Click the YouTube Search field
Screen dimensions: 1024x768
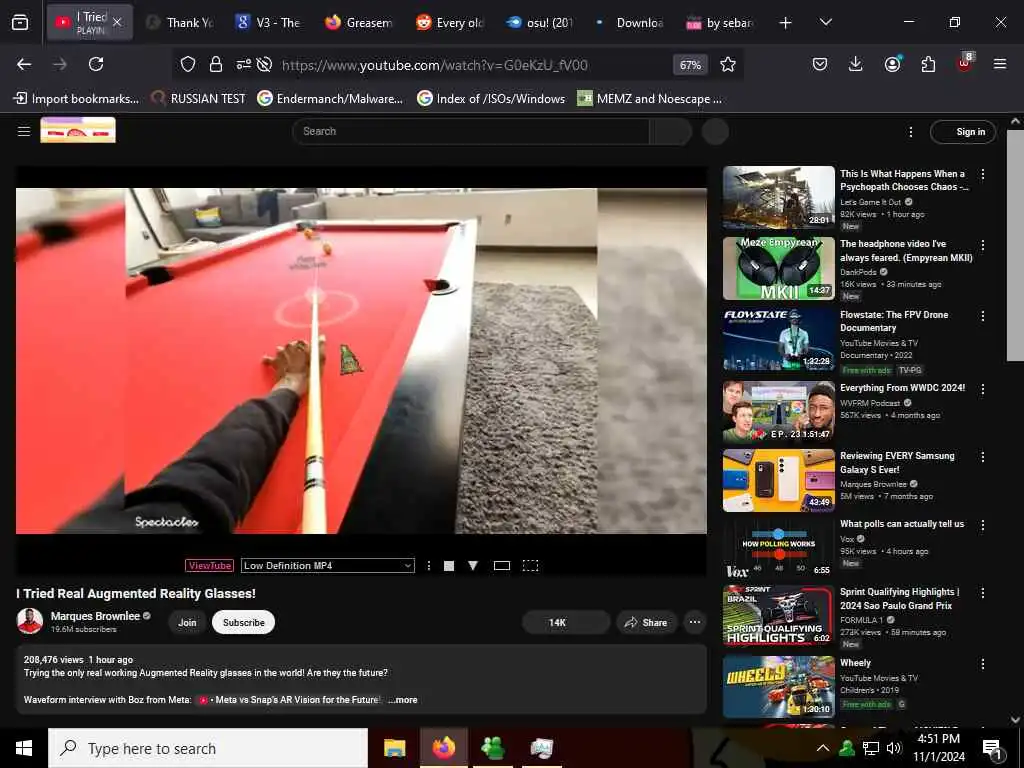pyautogui.click(x=471, y=131)
